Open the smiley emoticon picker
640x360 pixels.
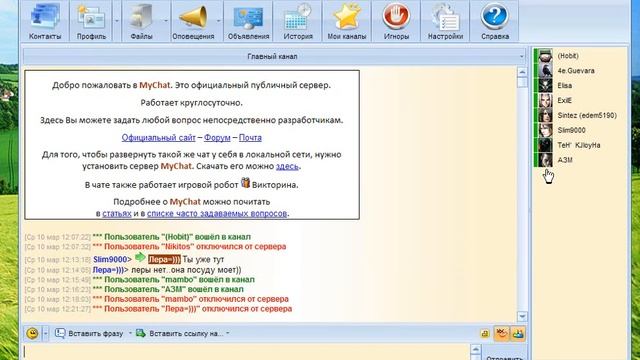click(x=32, y=333)
